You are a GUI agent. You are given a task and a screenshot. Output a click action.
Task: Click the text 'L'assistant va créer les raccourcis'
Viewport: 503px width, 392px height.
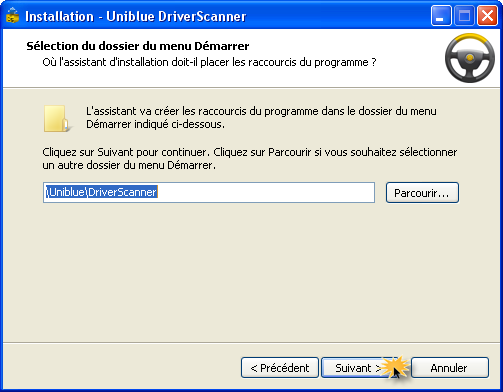click(166, 111)
